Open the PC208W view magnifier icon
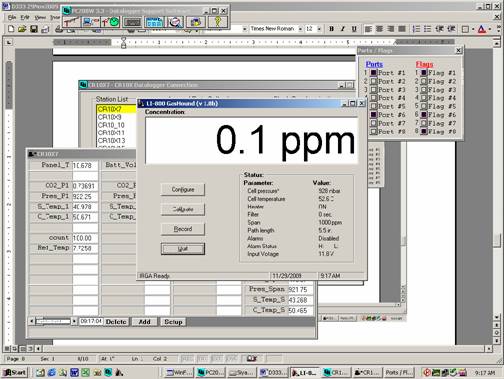The height and width of the screenshot is (379, 504). coord(175,22)
